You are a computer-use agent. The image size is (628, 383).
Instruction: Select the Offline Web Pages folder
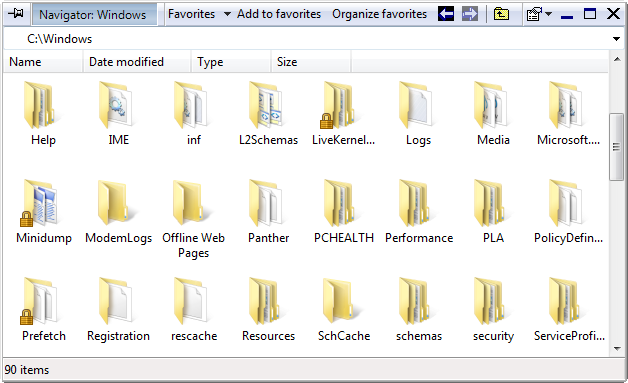point(194,220)
